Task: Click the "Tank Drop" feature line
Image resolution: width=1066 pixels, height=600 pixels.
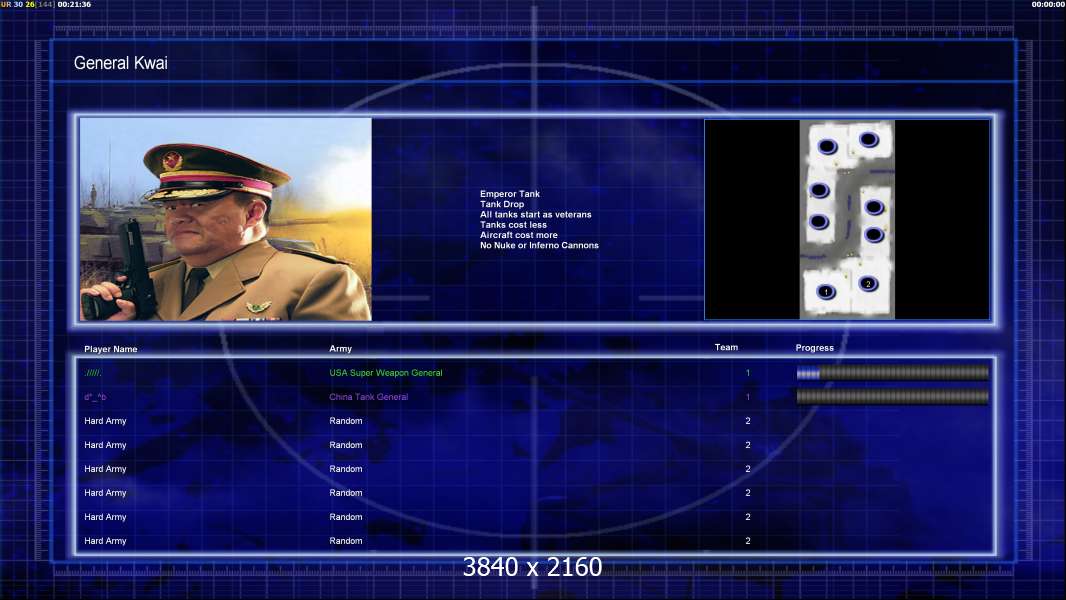Action: coord(502,204)
